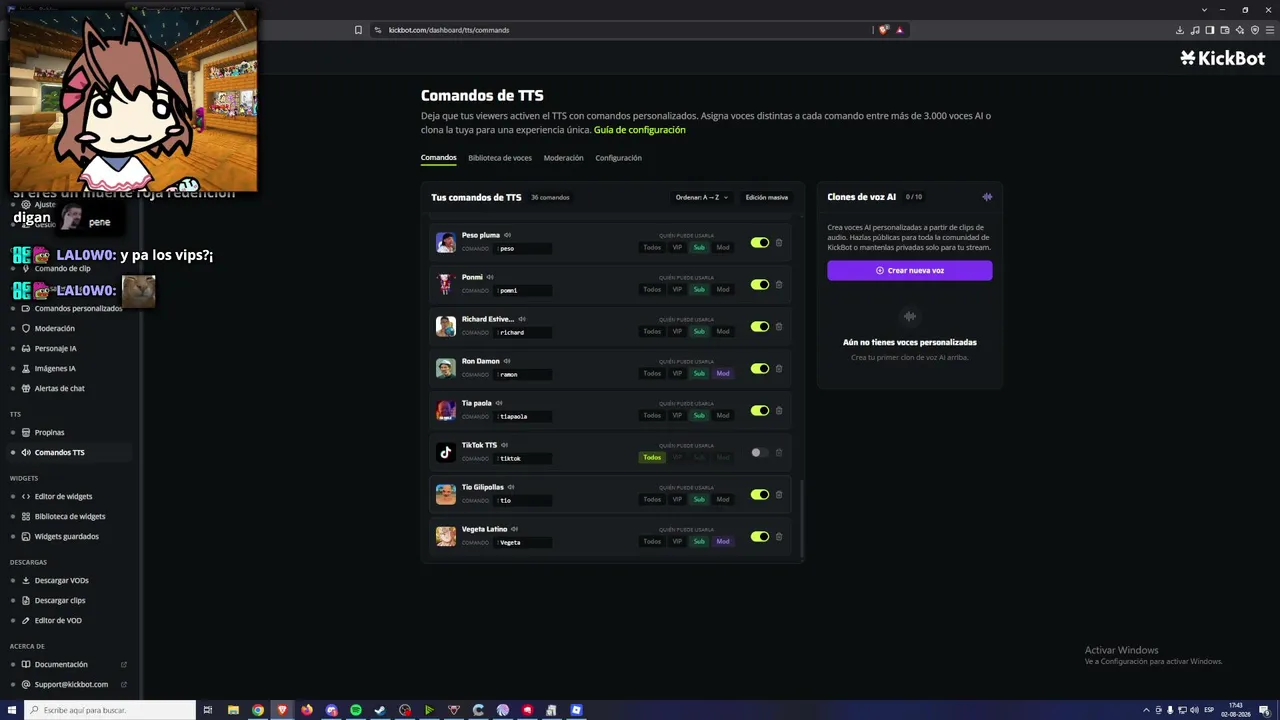This screenshot has width=1280, height=720.
Task: Set Ron Damon access to Todos
Action: (652, 373)
